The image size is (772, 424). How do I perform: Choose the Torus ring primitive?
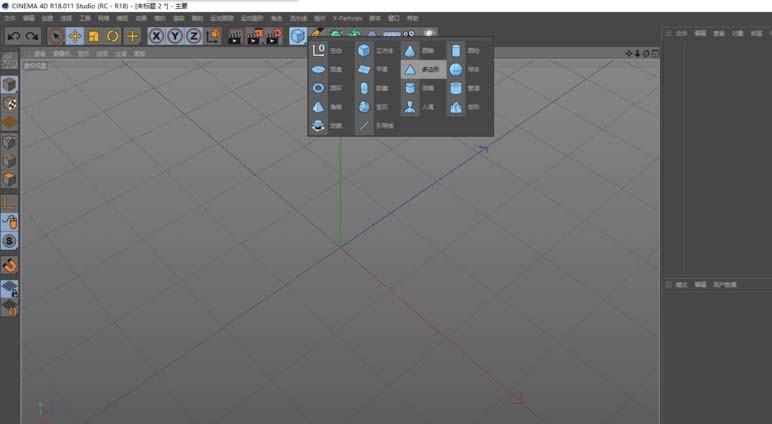[x=319, y=88]
